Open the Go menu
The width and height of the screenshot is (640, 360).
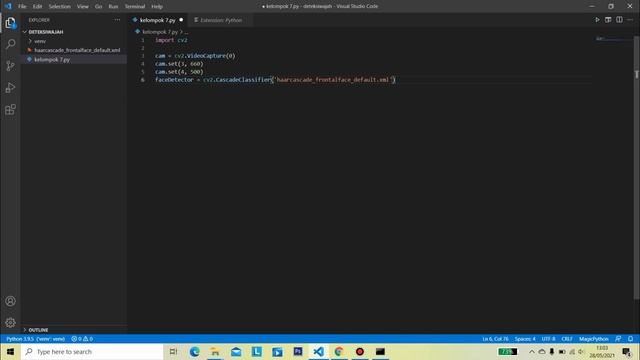(x=98, y=7)
